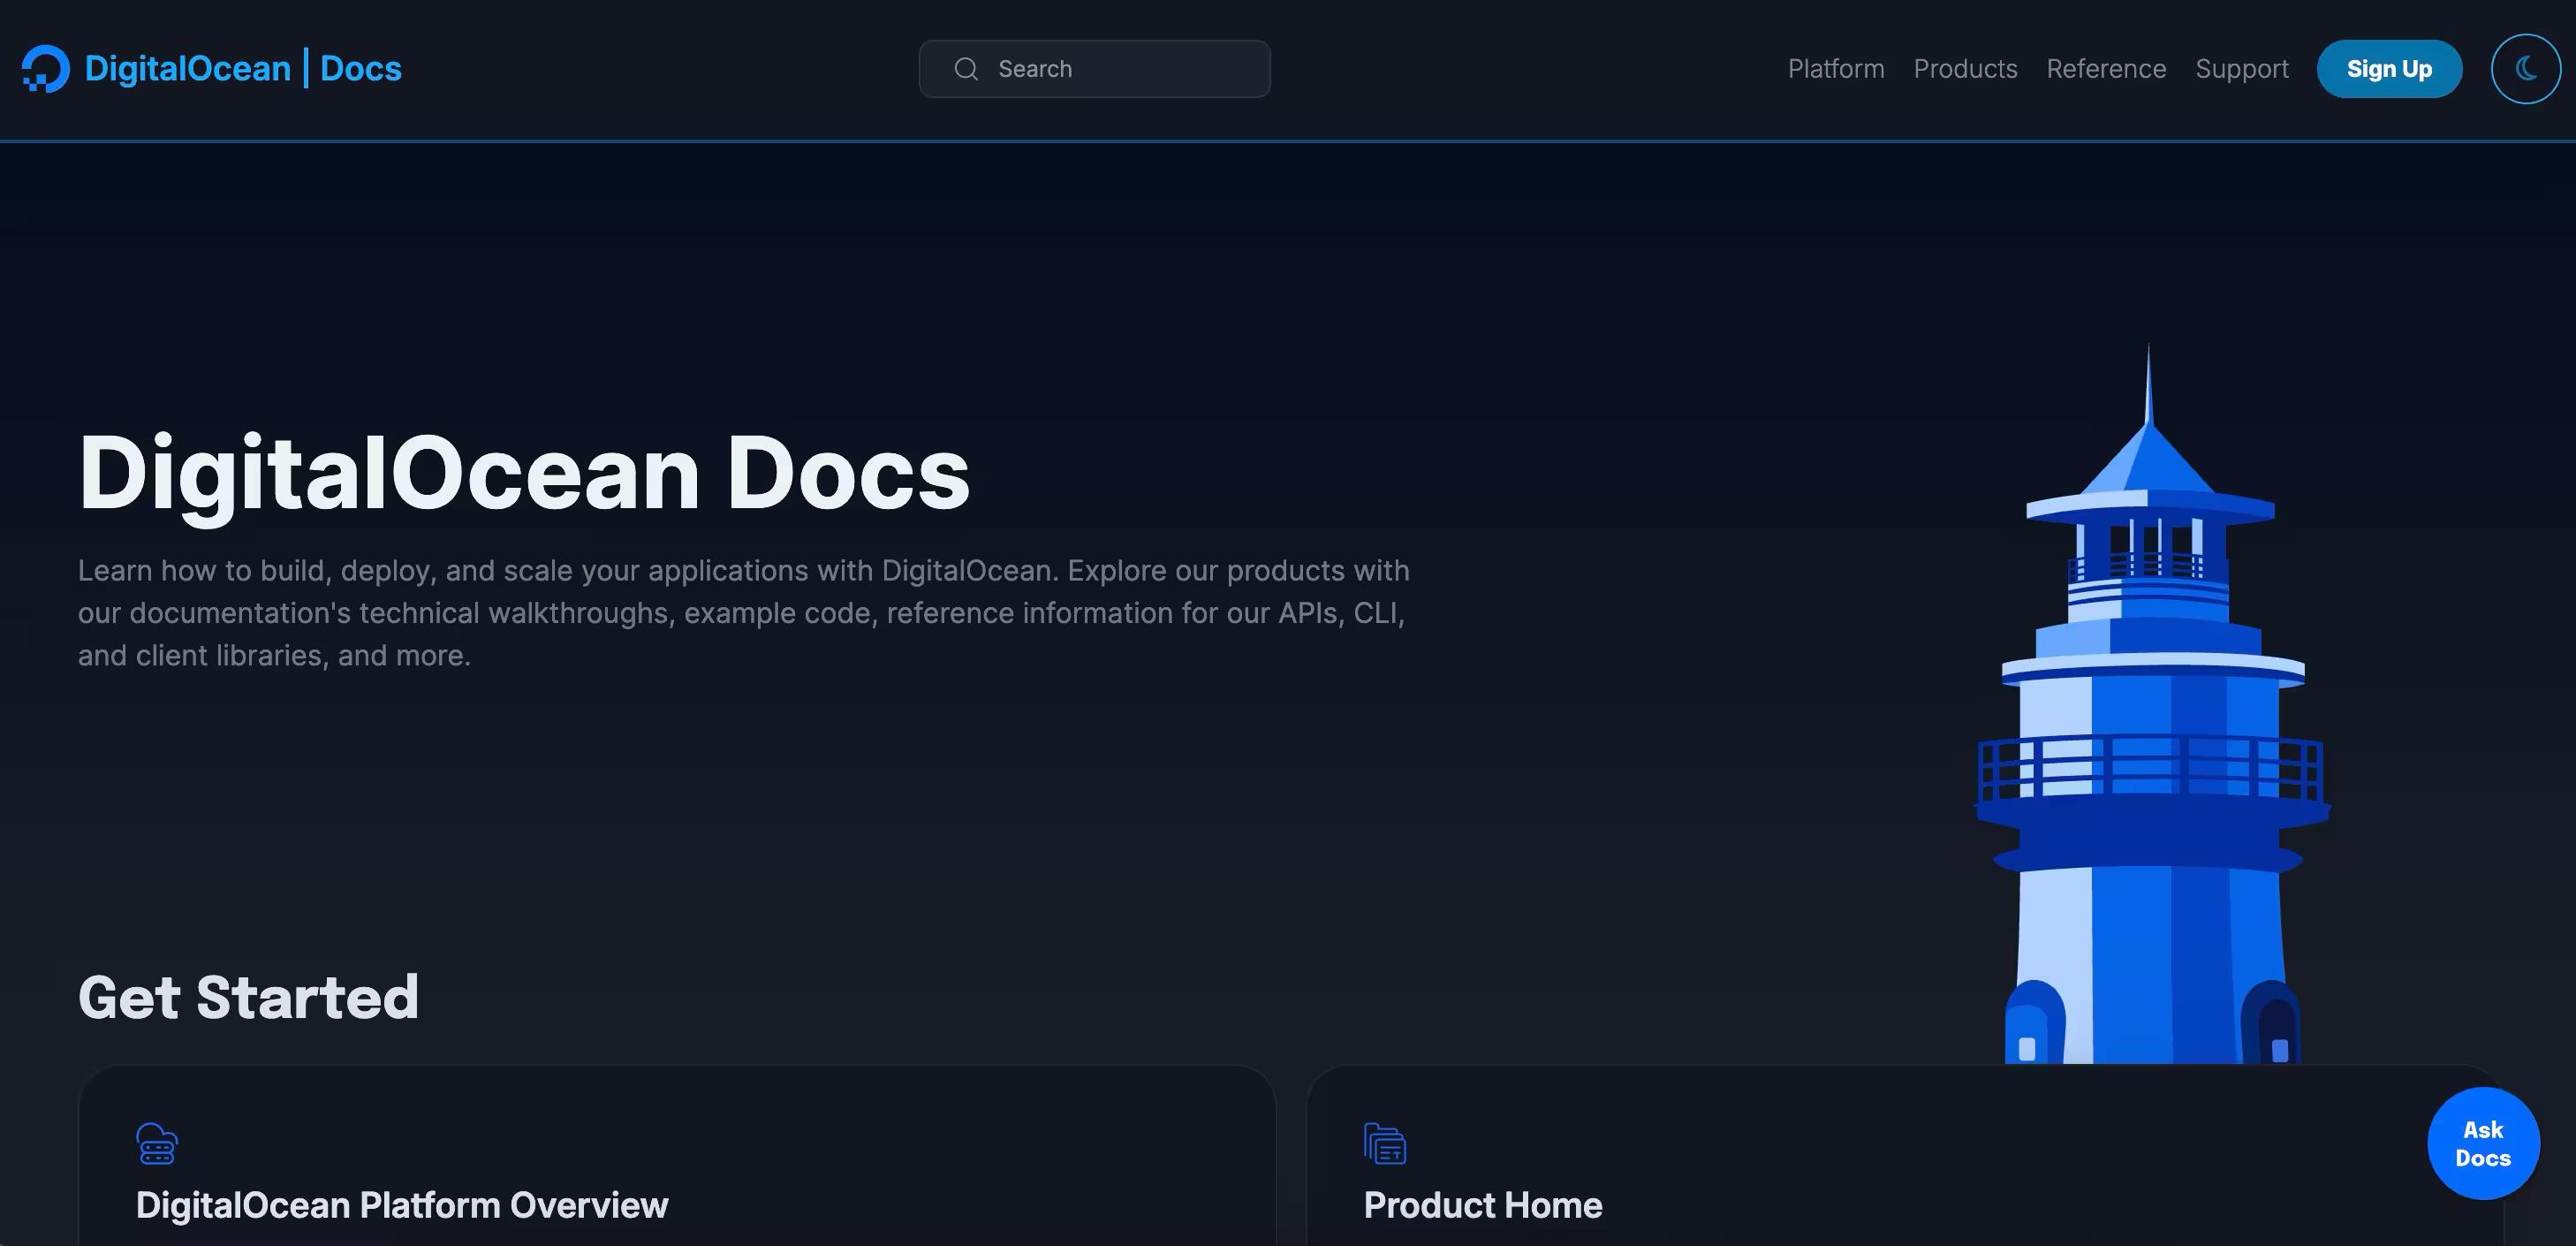Open the Reference menu

2106,69
